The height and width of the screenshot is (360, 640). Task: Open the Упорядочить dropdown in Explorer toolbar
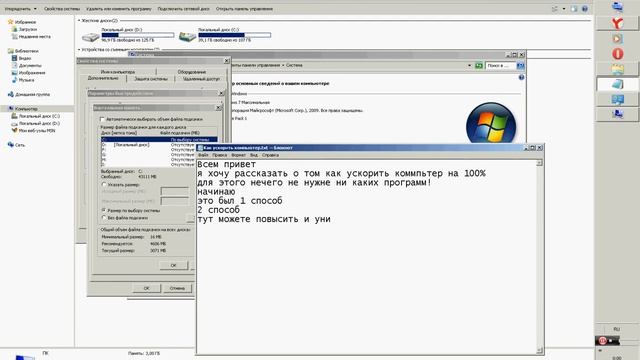[20, 9]
